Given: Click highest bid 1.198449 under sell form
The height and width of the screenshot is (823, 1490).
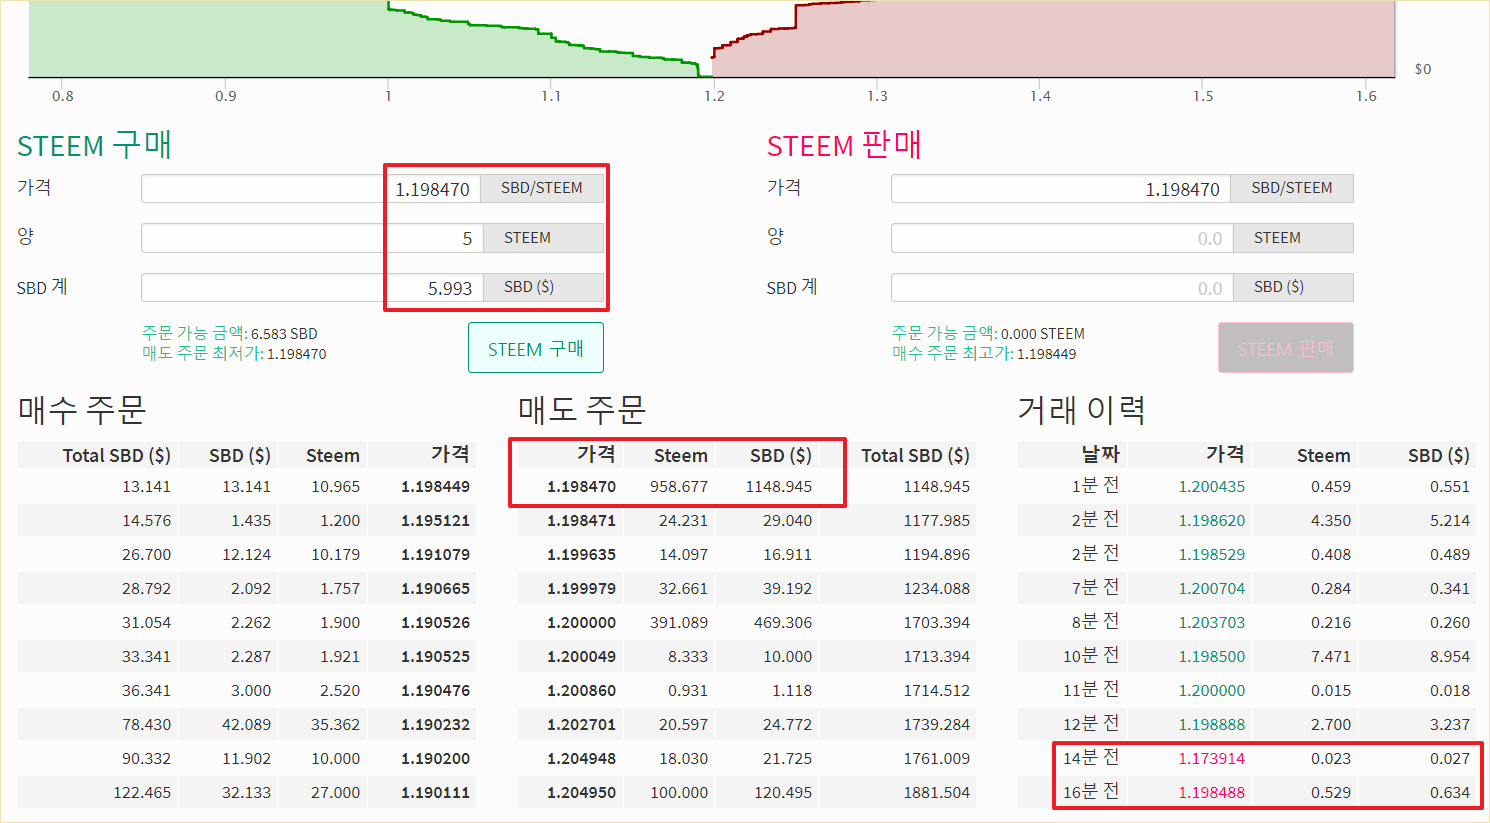Looking at the screenshot, I should [x=984, y=353].
